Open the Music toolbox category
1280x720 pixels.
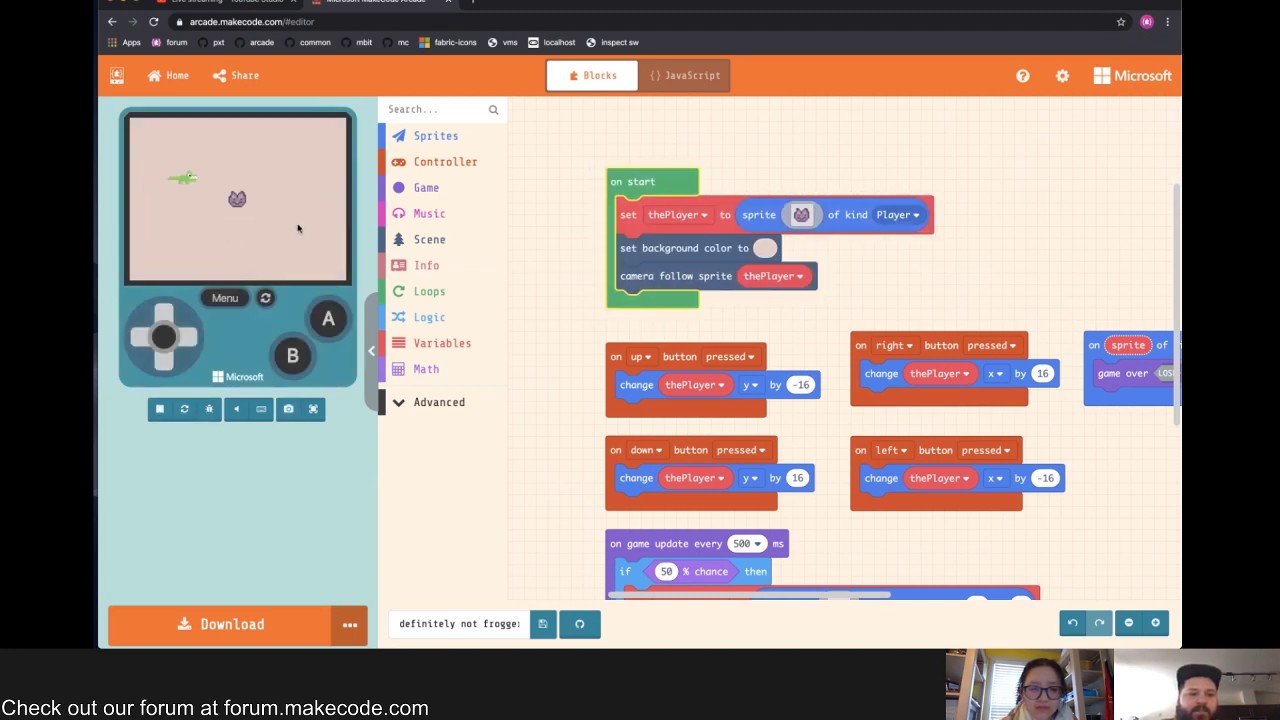coord(429,214)
